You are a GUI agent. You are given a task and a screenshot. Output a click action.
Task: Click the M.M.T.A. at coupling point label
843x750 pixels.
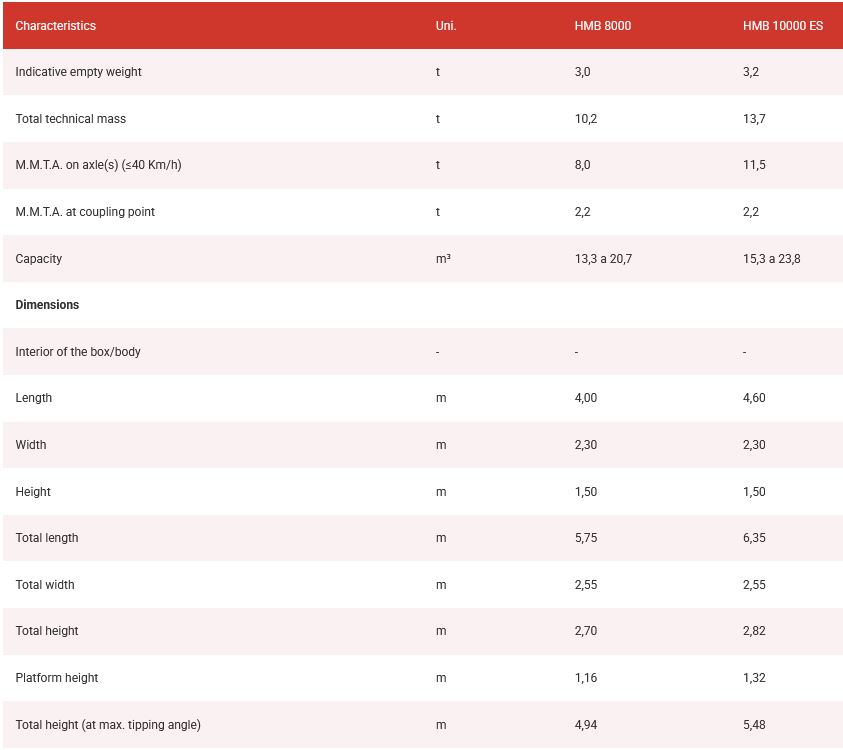click(x=85, y=212)
